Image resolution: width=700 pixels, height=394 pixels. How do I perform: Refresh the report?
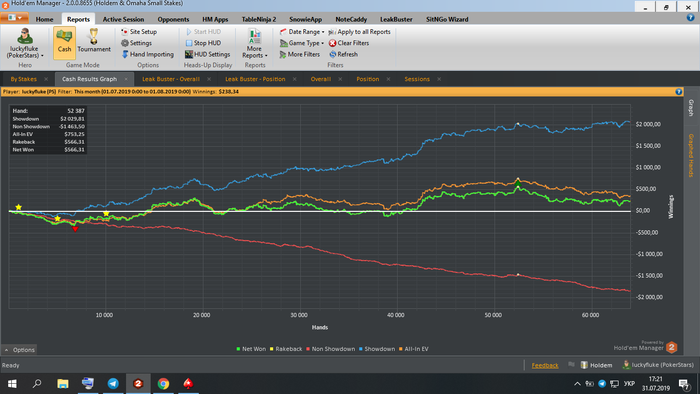click(x=343, y=54)
